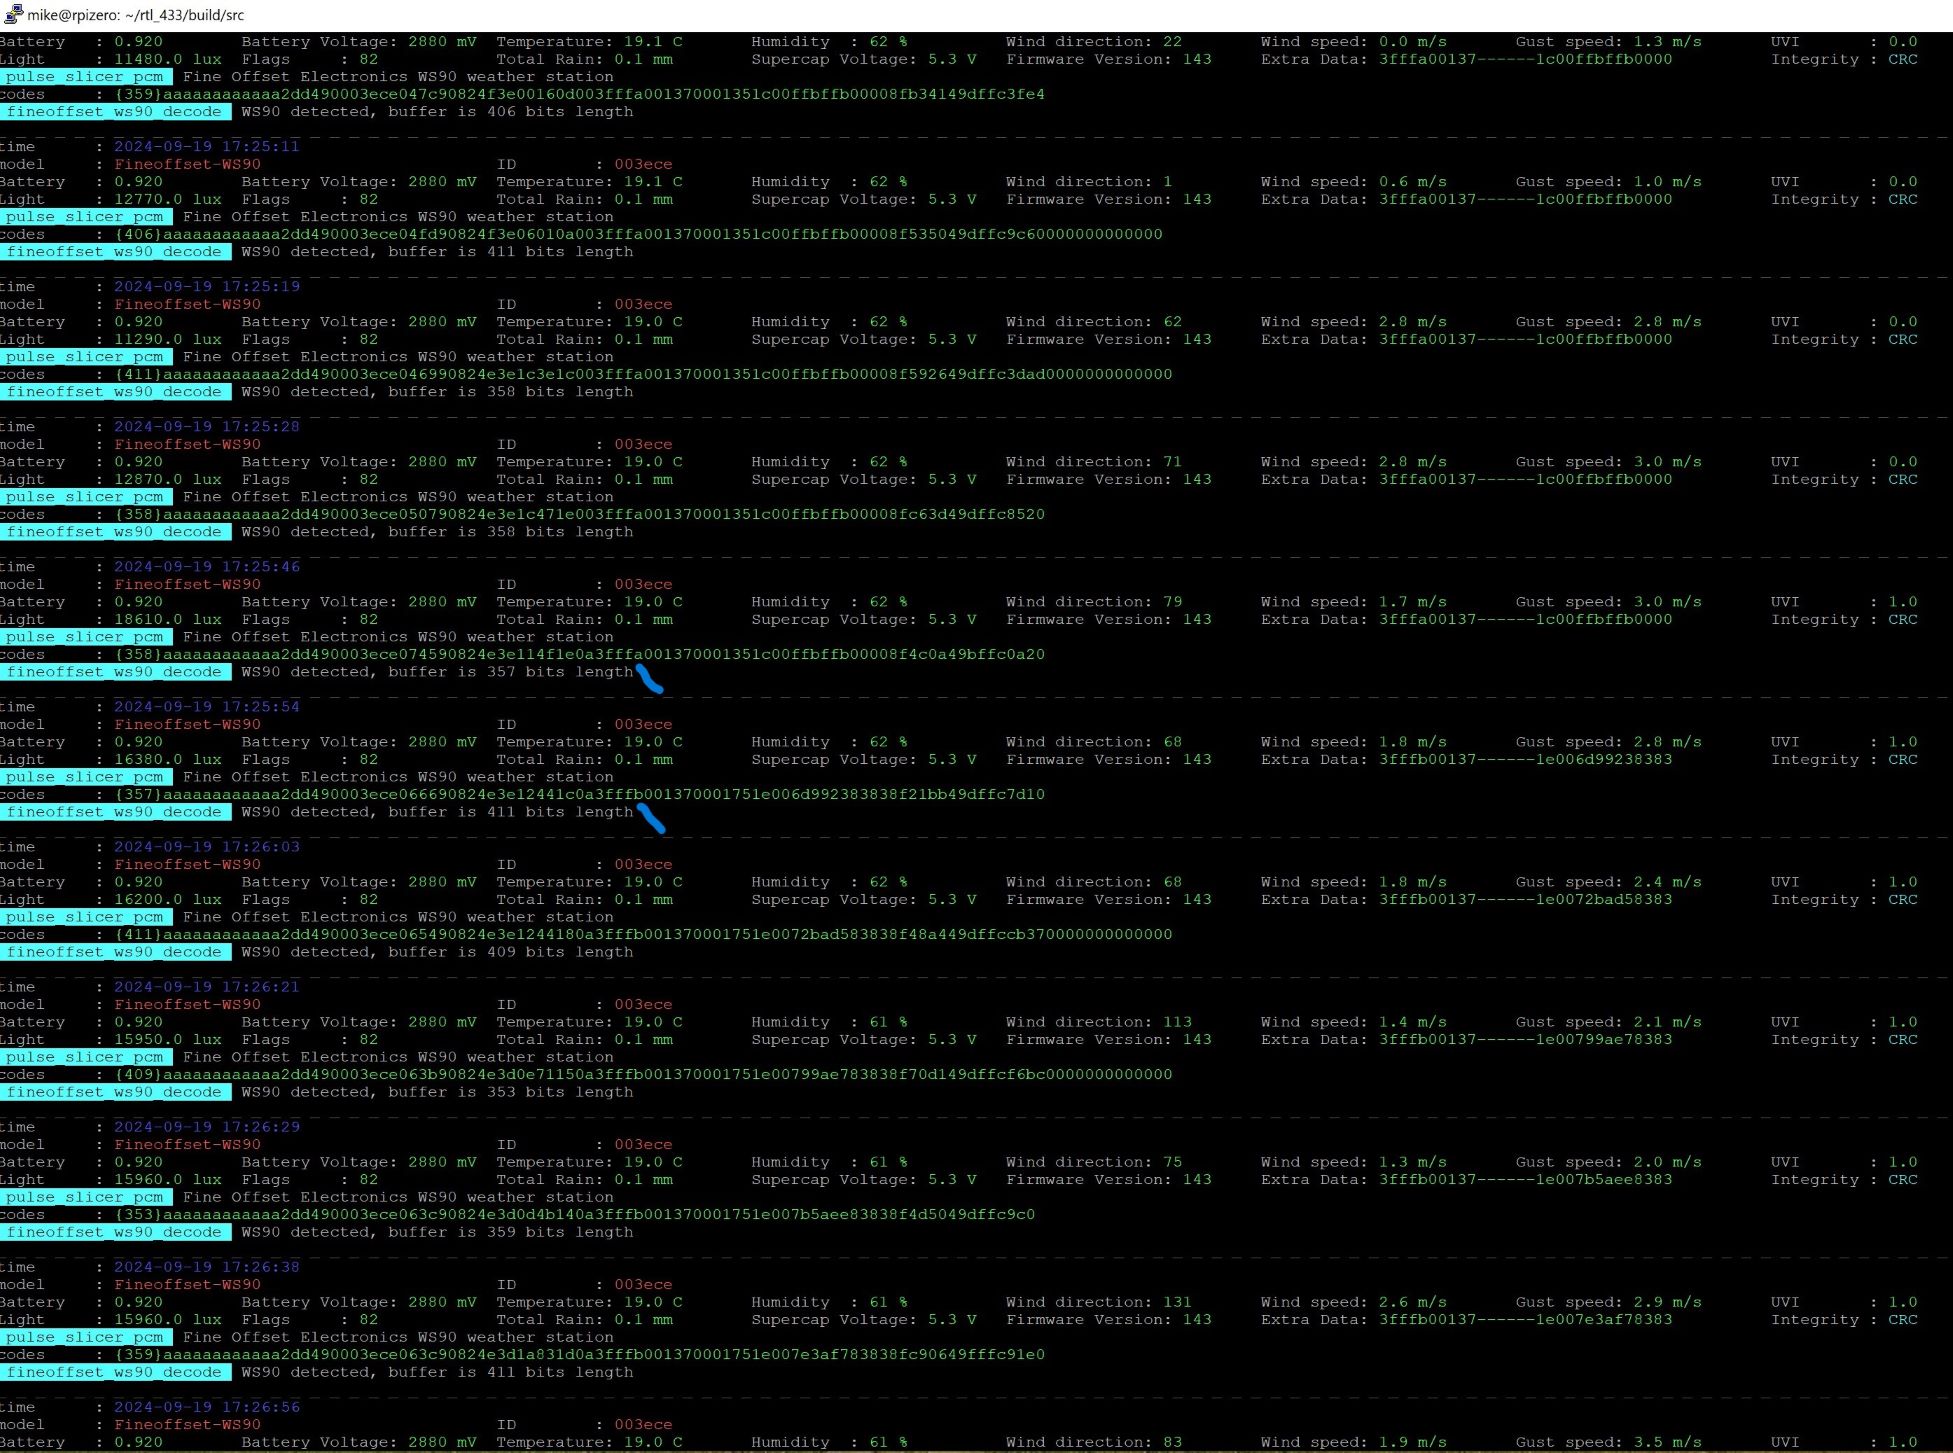Select the topmost pulse slicer pcm highlight
This screenshot has height=1453, width=1953.
pos(85,76)
